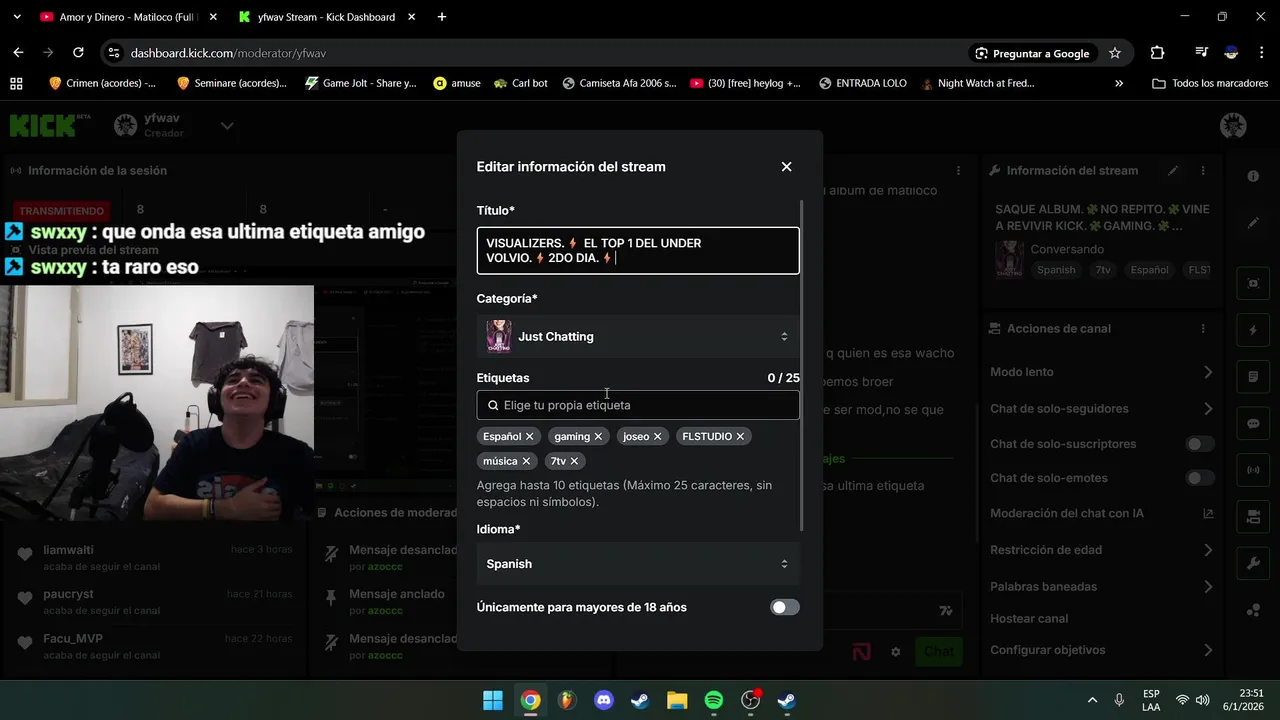The width and height of the screenshot is (1280, 720).
Task: Click the stream preview sidebar icon
Action: tap(1253, 283)
